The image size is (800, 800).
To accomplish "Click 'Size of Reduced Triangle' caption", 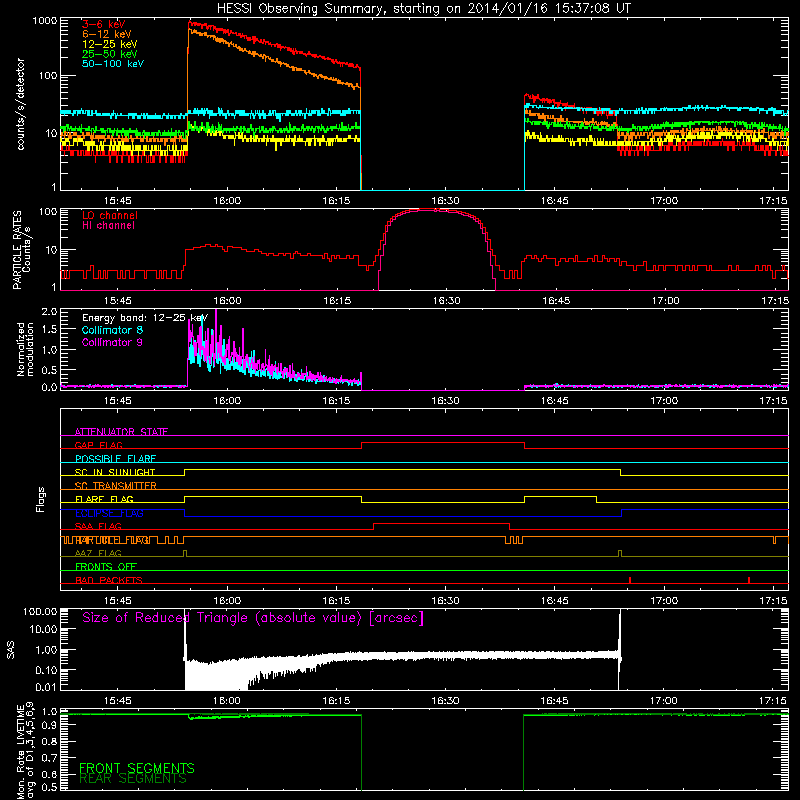I will (253, 618).
